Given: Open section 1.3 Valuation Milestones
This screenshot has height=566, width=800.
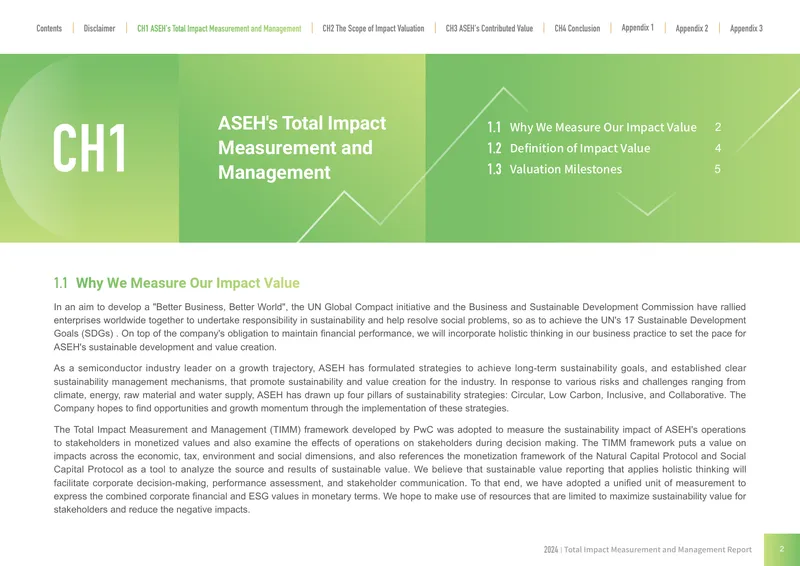Looking at the screenshot, I should coord(555,169).
